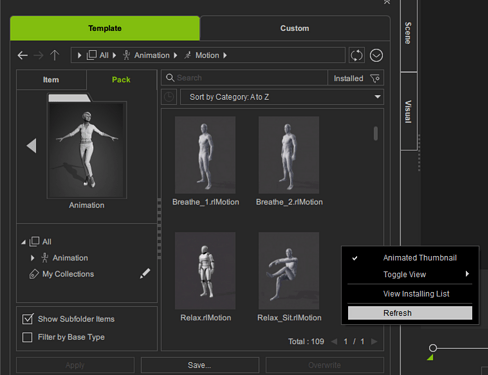Select My Collections in the tree

click(x=68, y=274)
